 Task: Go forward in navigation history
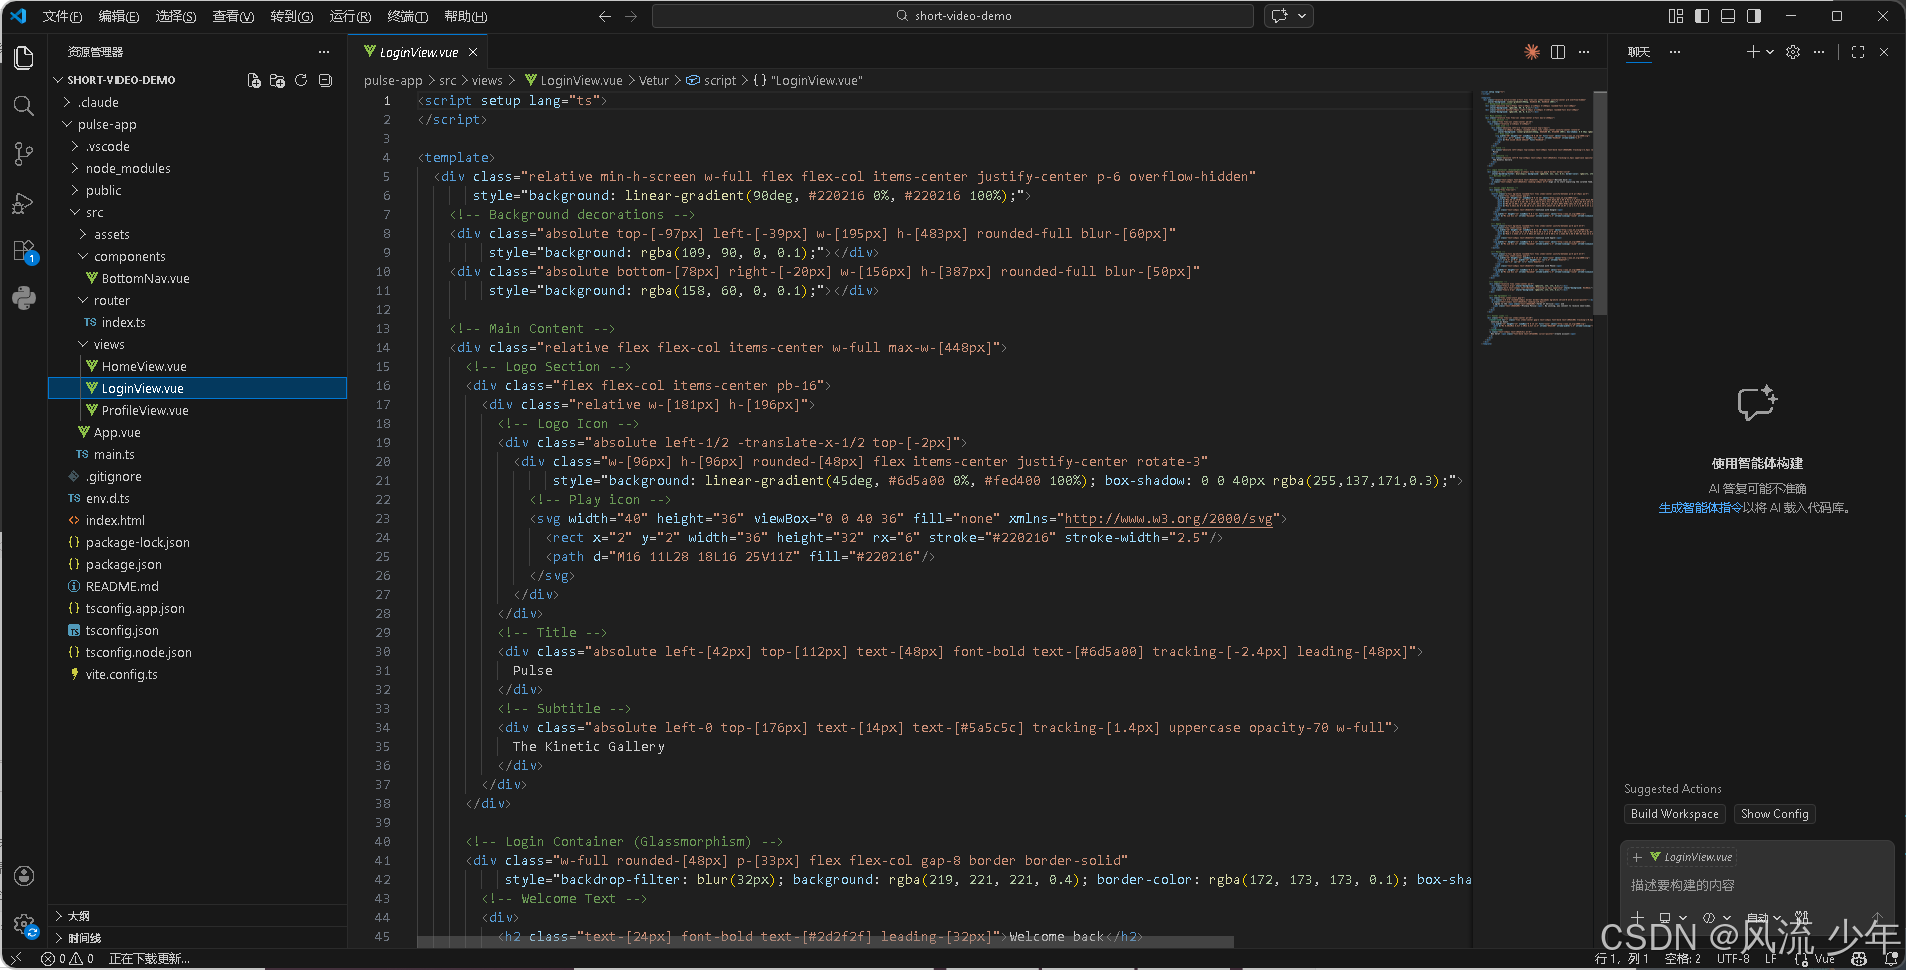coord(631,16)
